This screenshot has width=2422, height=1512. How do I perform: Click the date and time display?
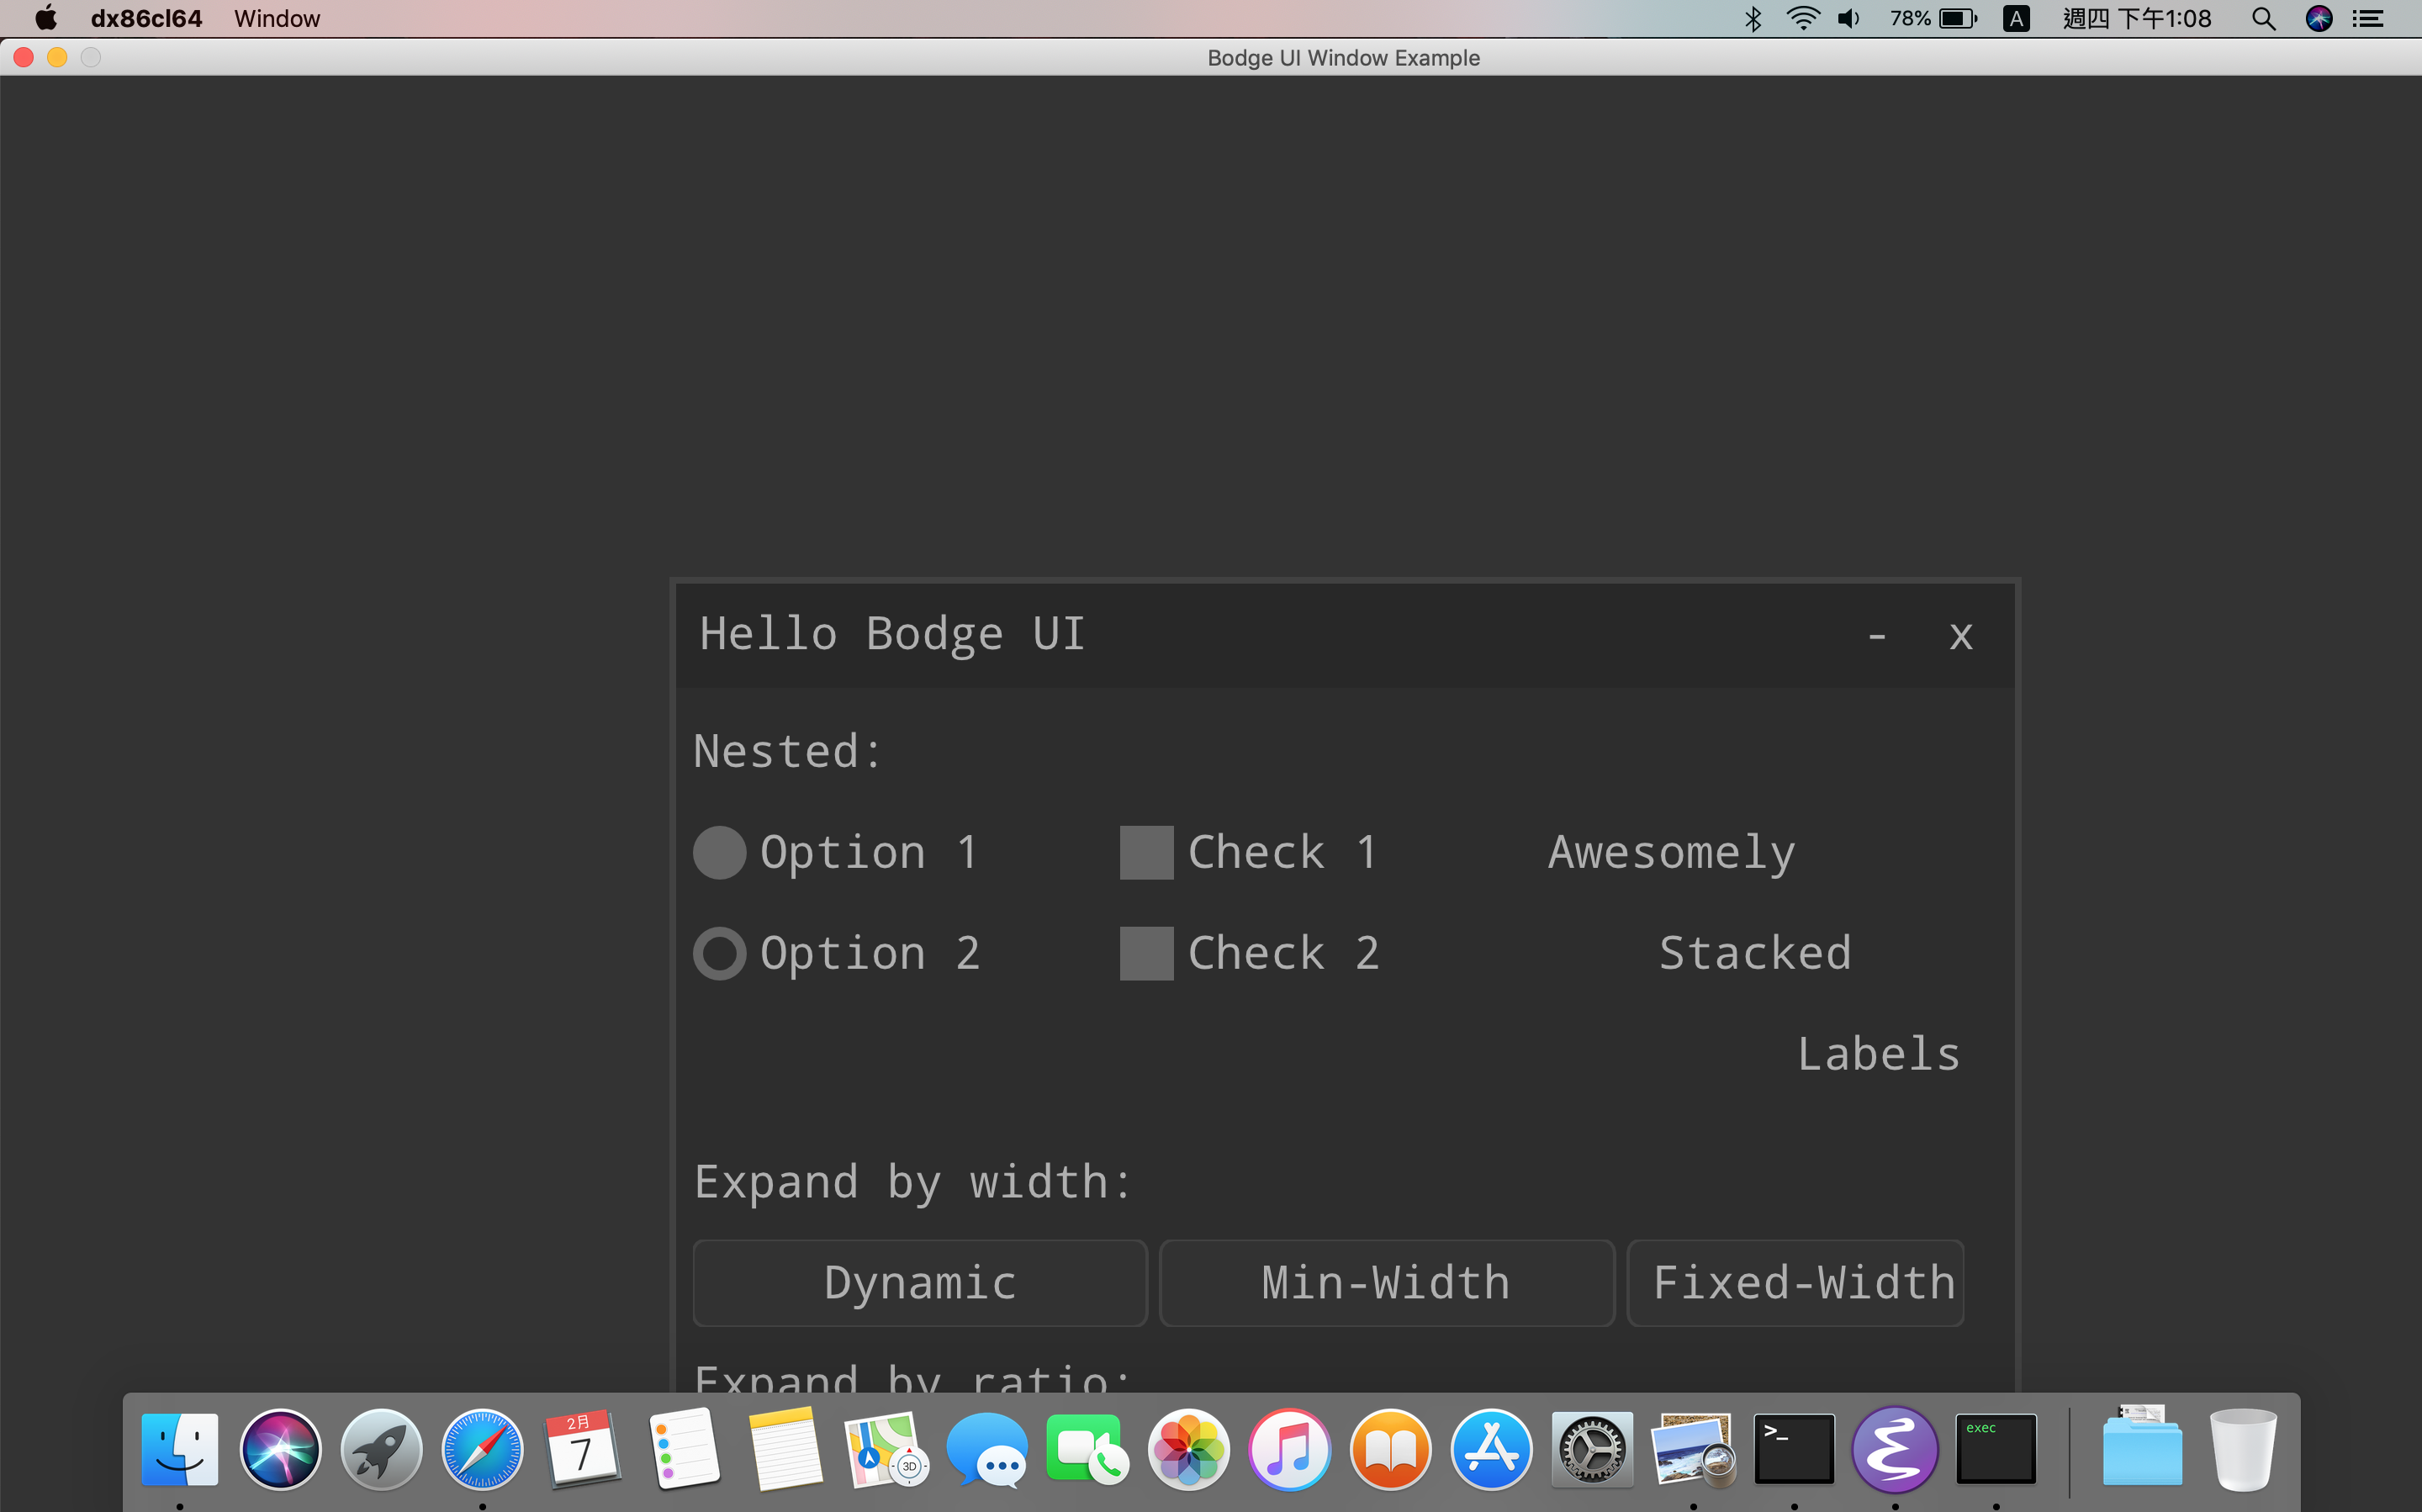(2137, 18)
